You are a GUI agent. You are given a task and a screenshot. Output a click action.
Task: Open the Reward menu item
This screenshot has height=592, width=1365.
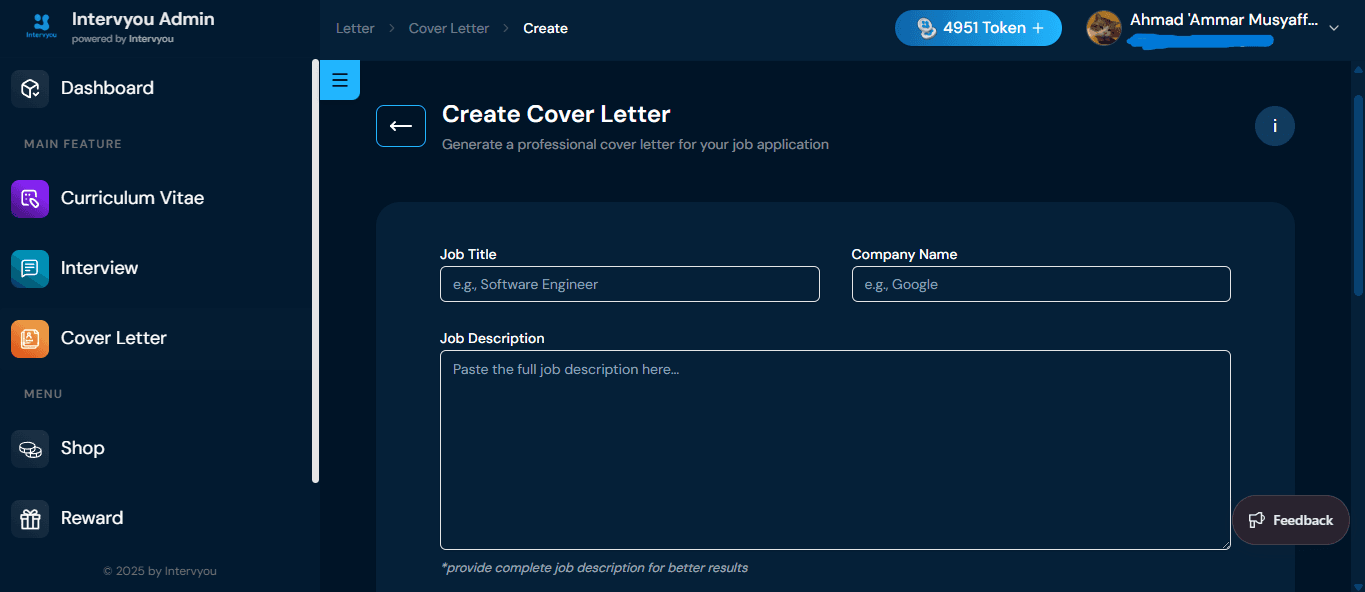pos(160,518)
